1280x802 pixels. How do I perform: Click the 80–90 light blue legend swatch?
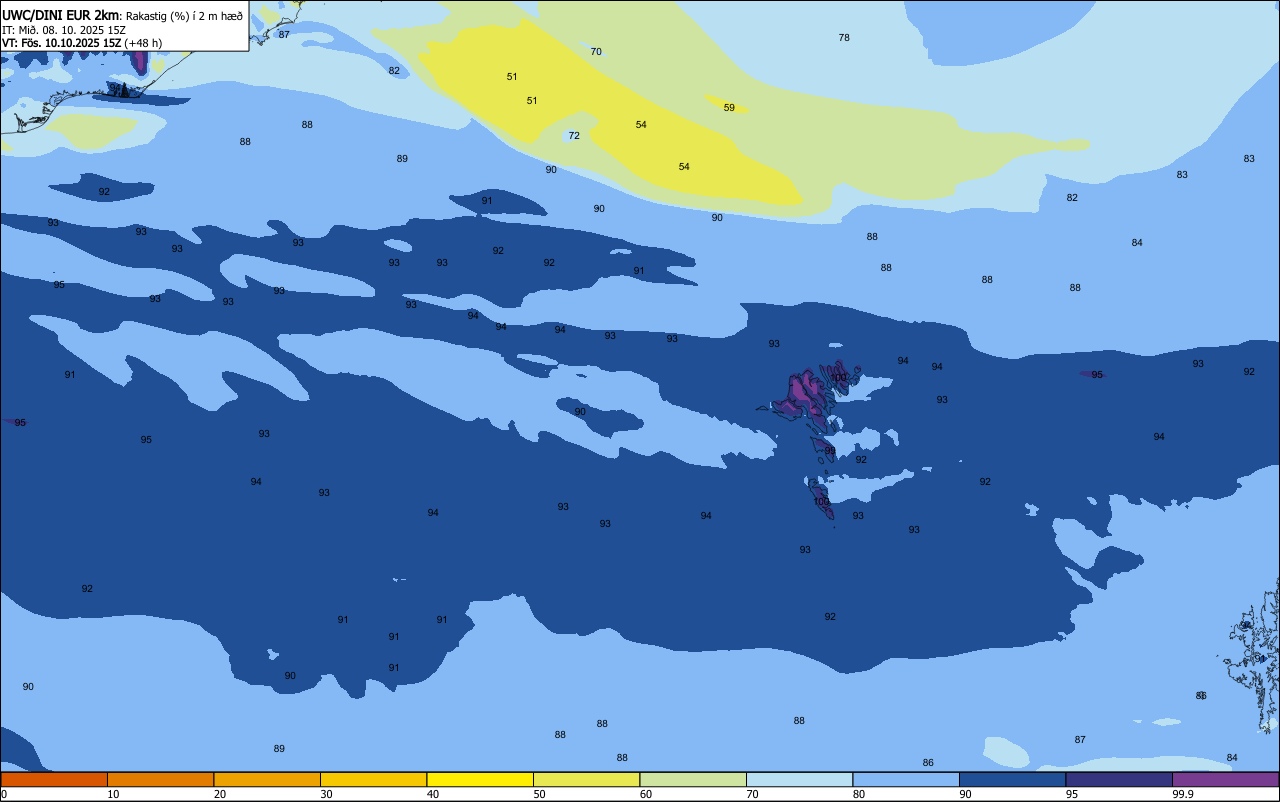906,779
